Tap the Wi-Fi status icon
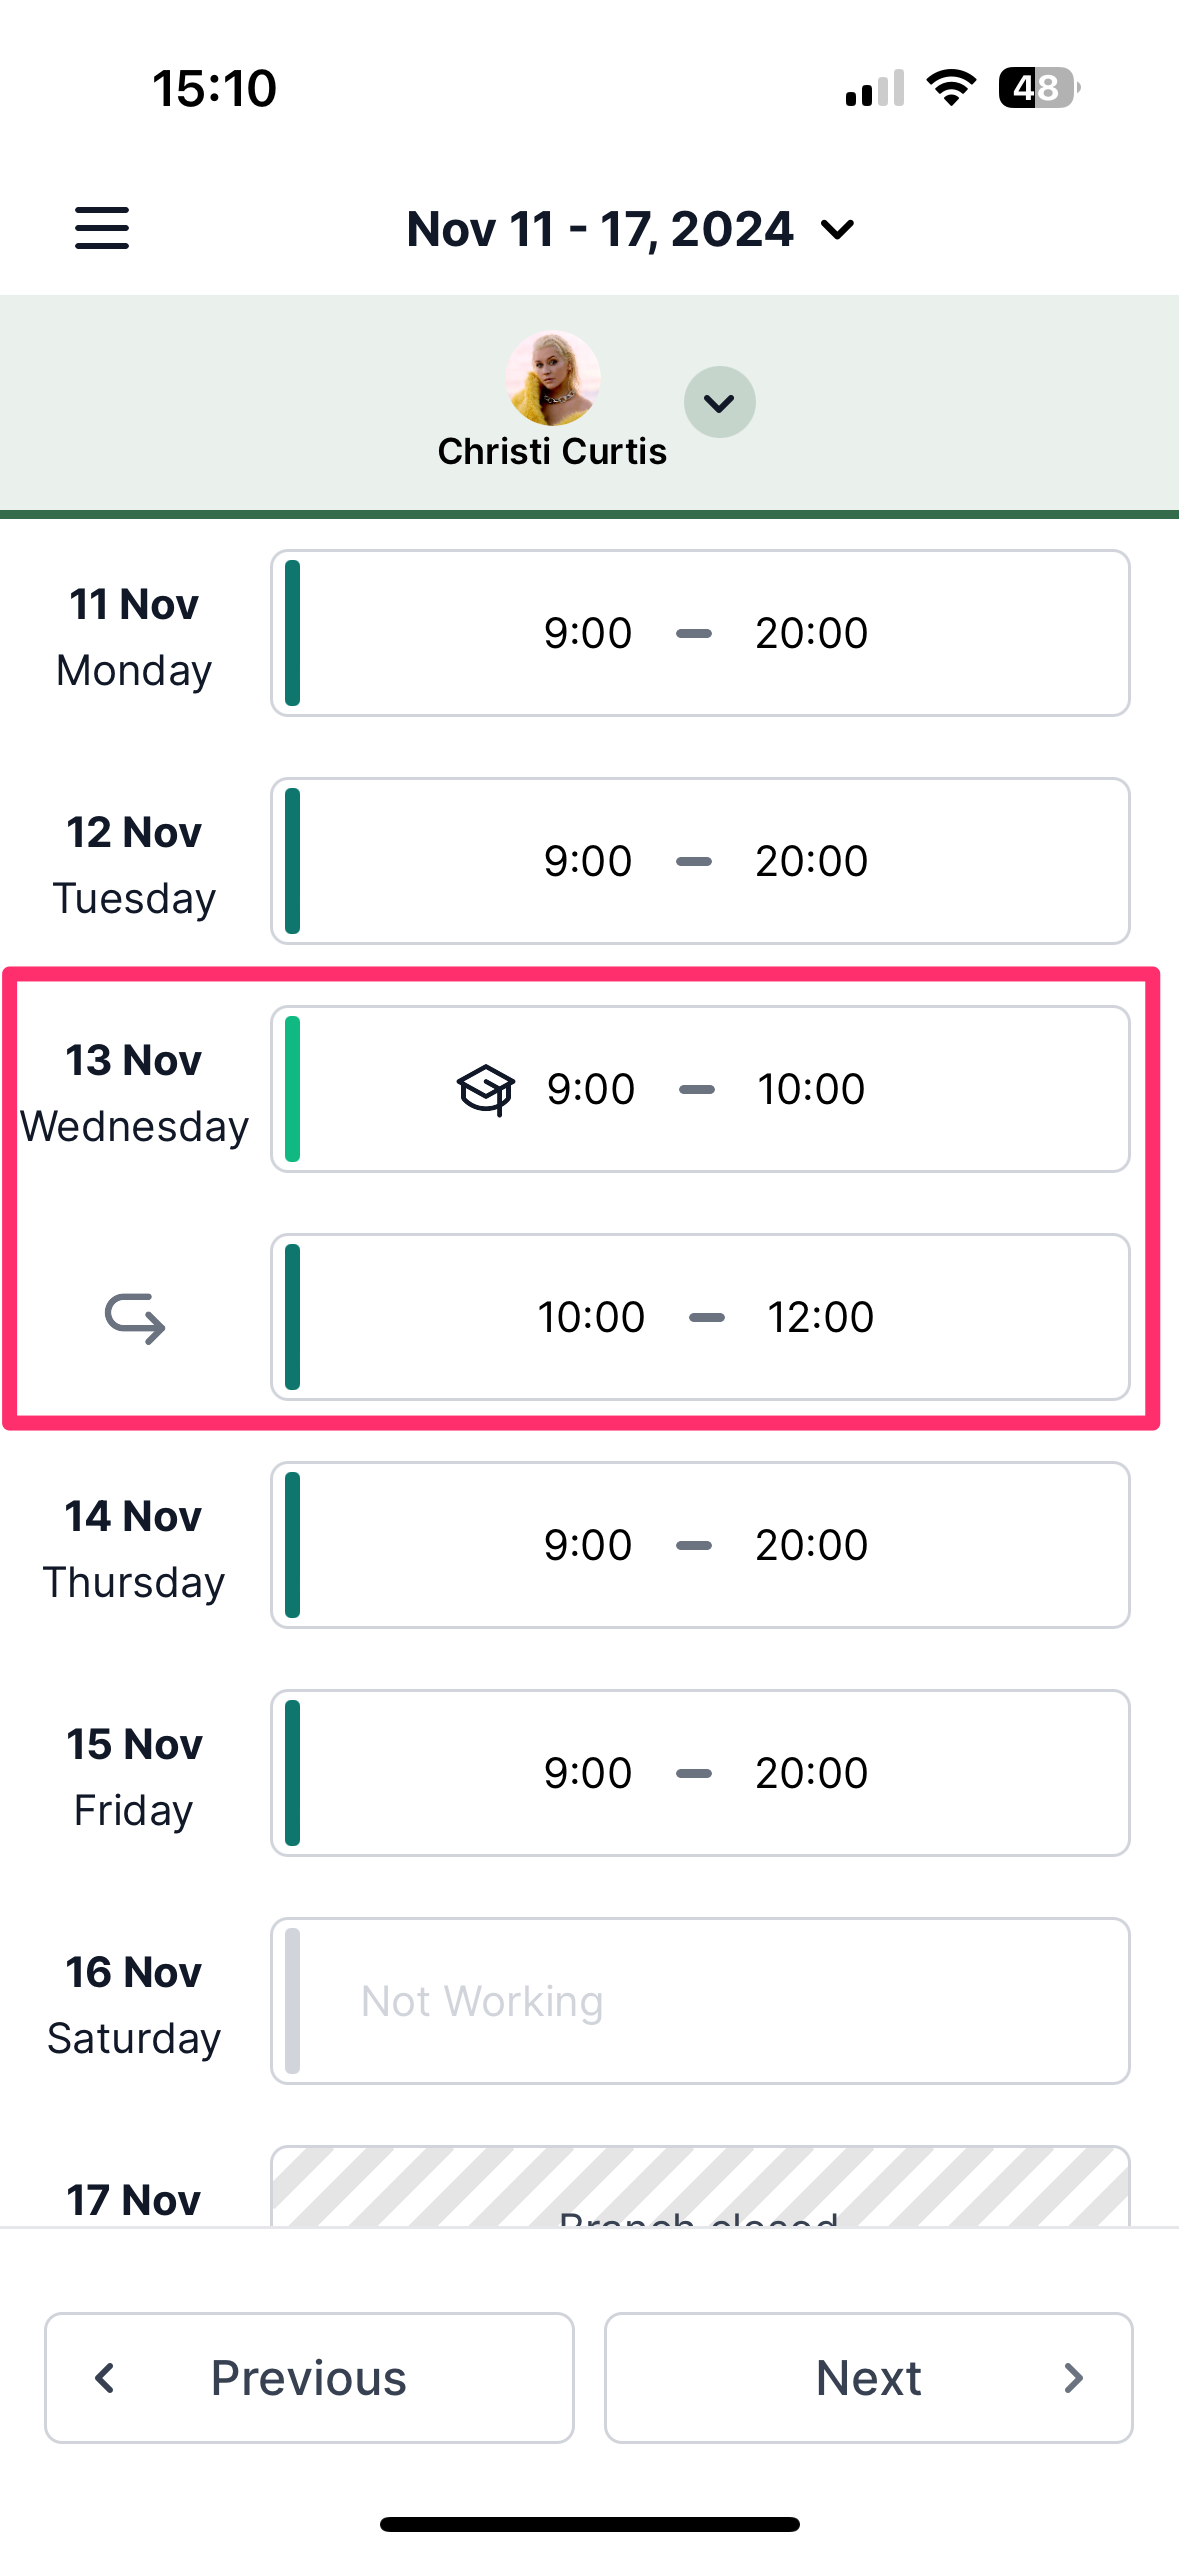The image size is (1179, 2556). (951, 88)
